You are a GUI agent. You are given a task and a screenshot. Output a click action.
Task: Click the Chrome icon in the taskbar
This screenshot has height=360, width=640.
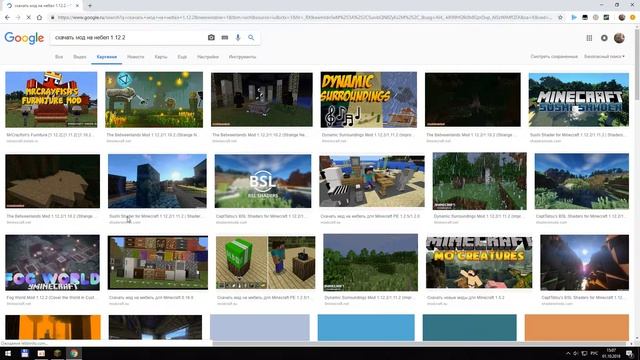[73, 353]
